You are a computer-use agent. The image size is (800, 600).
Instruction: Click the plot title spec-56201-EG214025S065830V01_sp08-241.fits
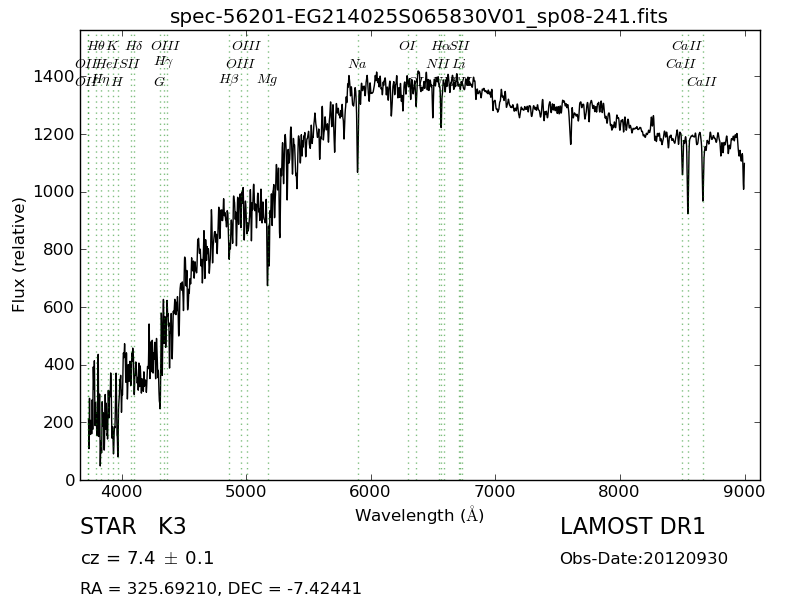coord(418,17)
